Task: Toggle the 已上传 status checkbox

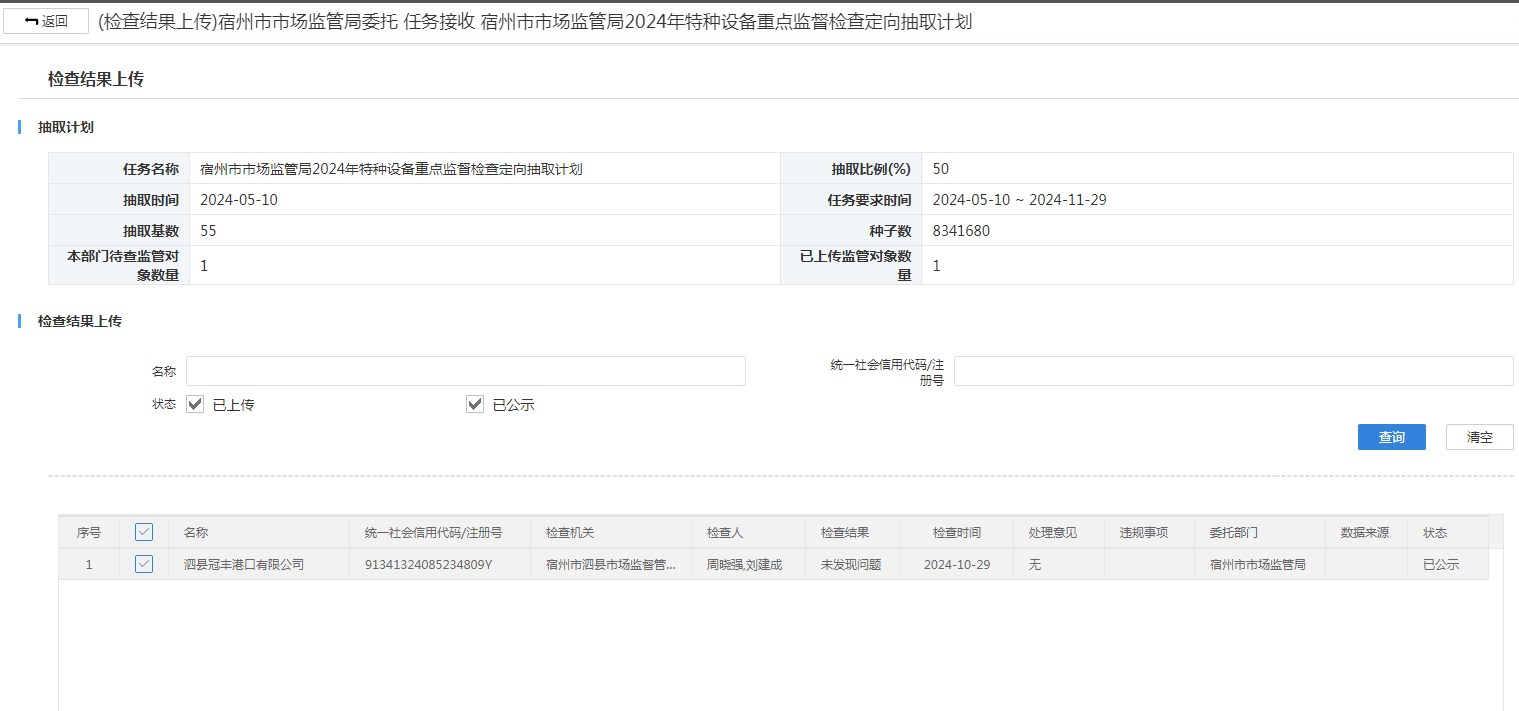Action: click(x=195, y=405)
